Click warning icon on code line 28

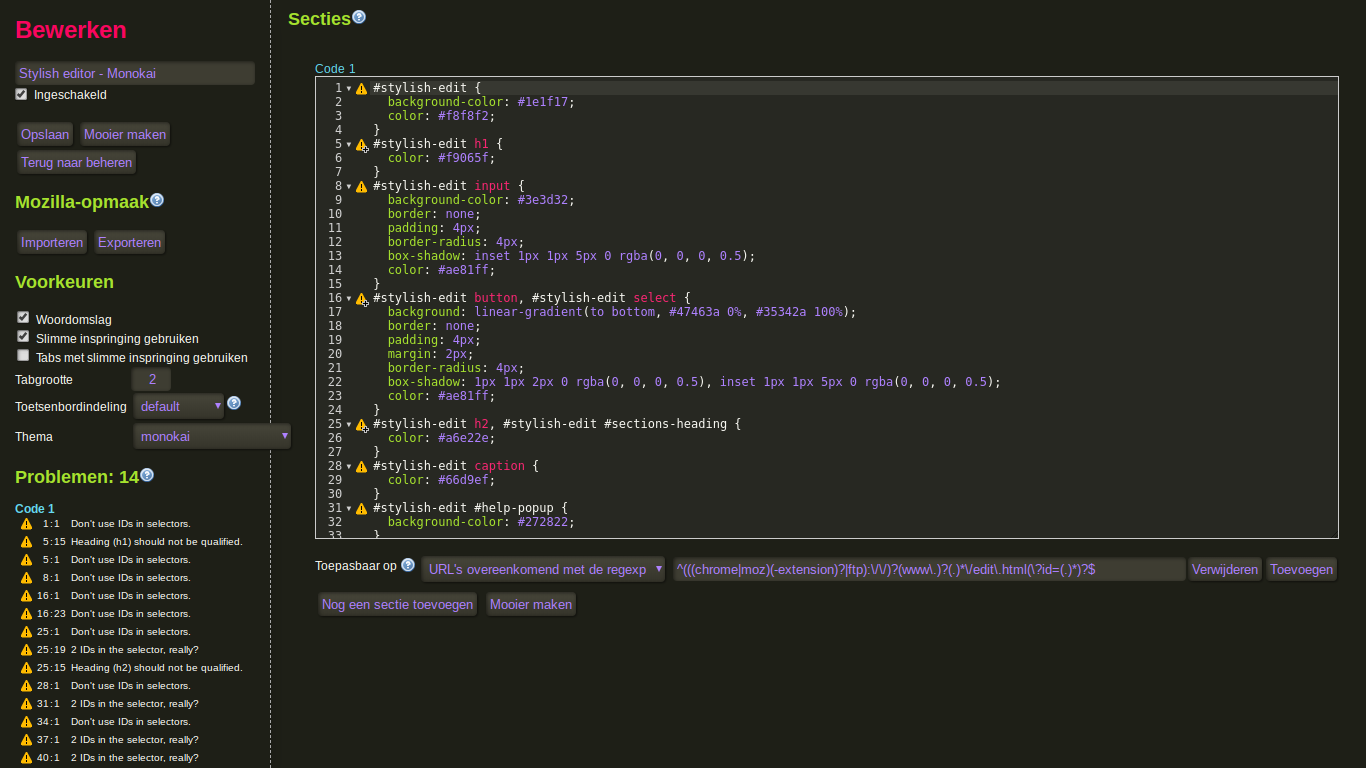(361, 466)
